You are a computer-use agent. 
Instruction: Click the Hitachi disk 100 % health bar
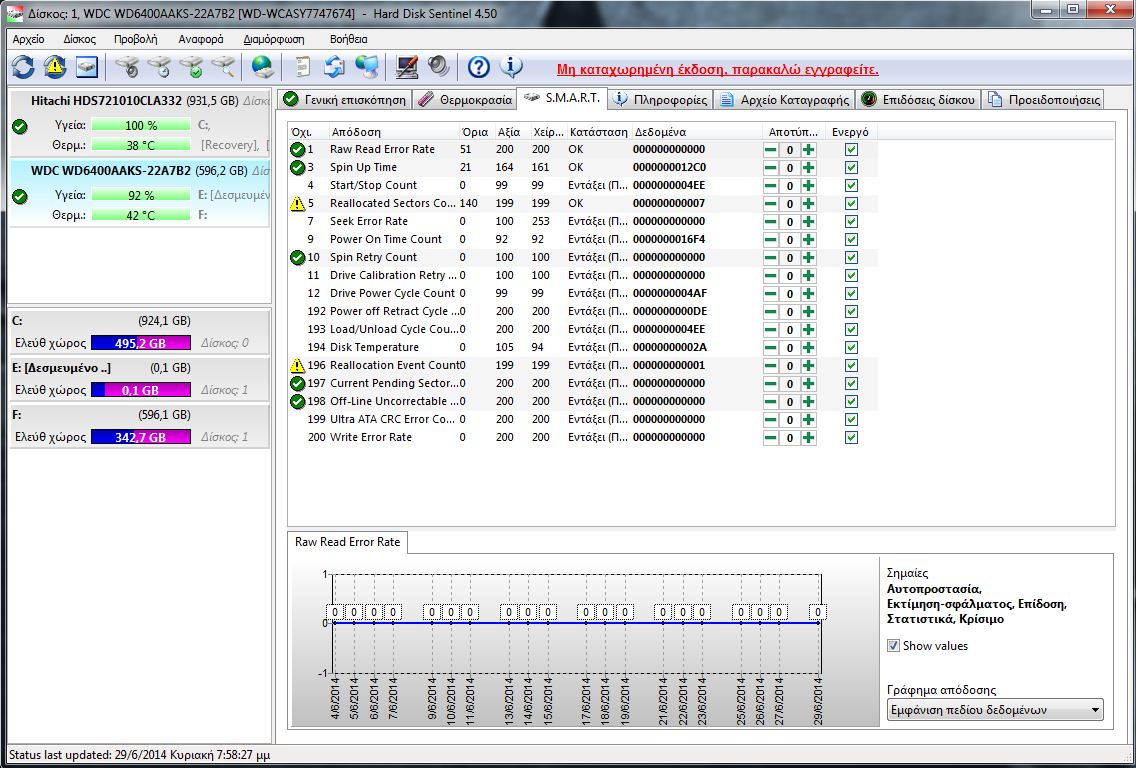(141, 125)
